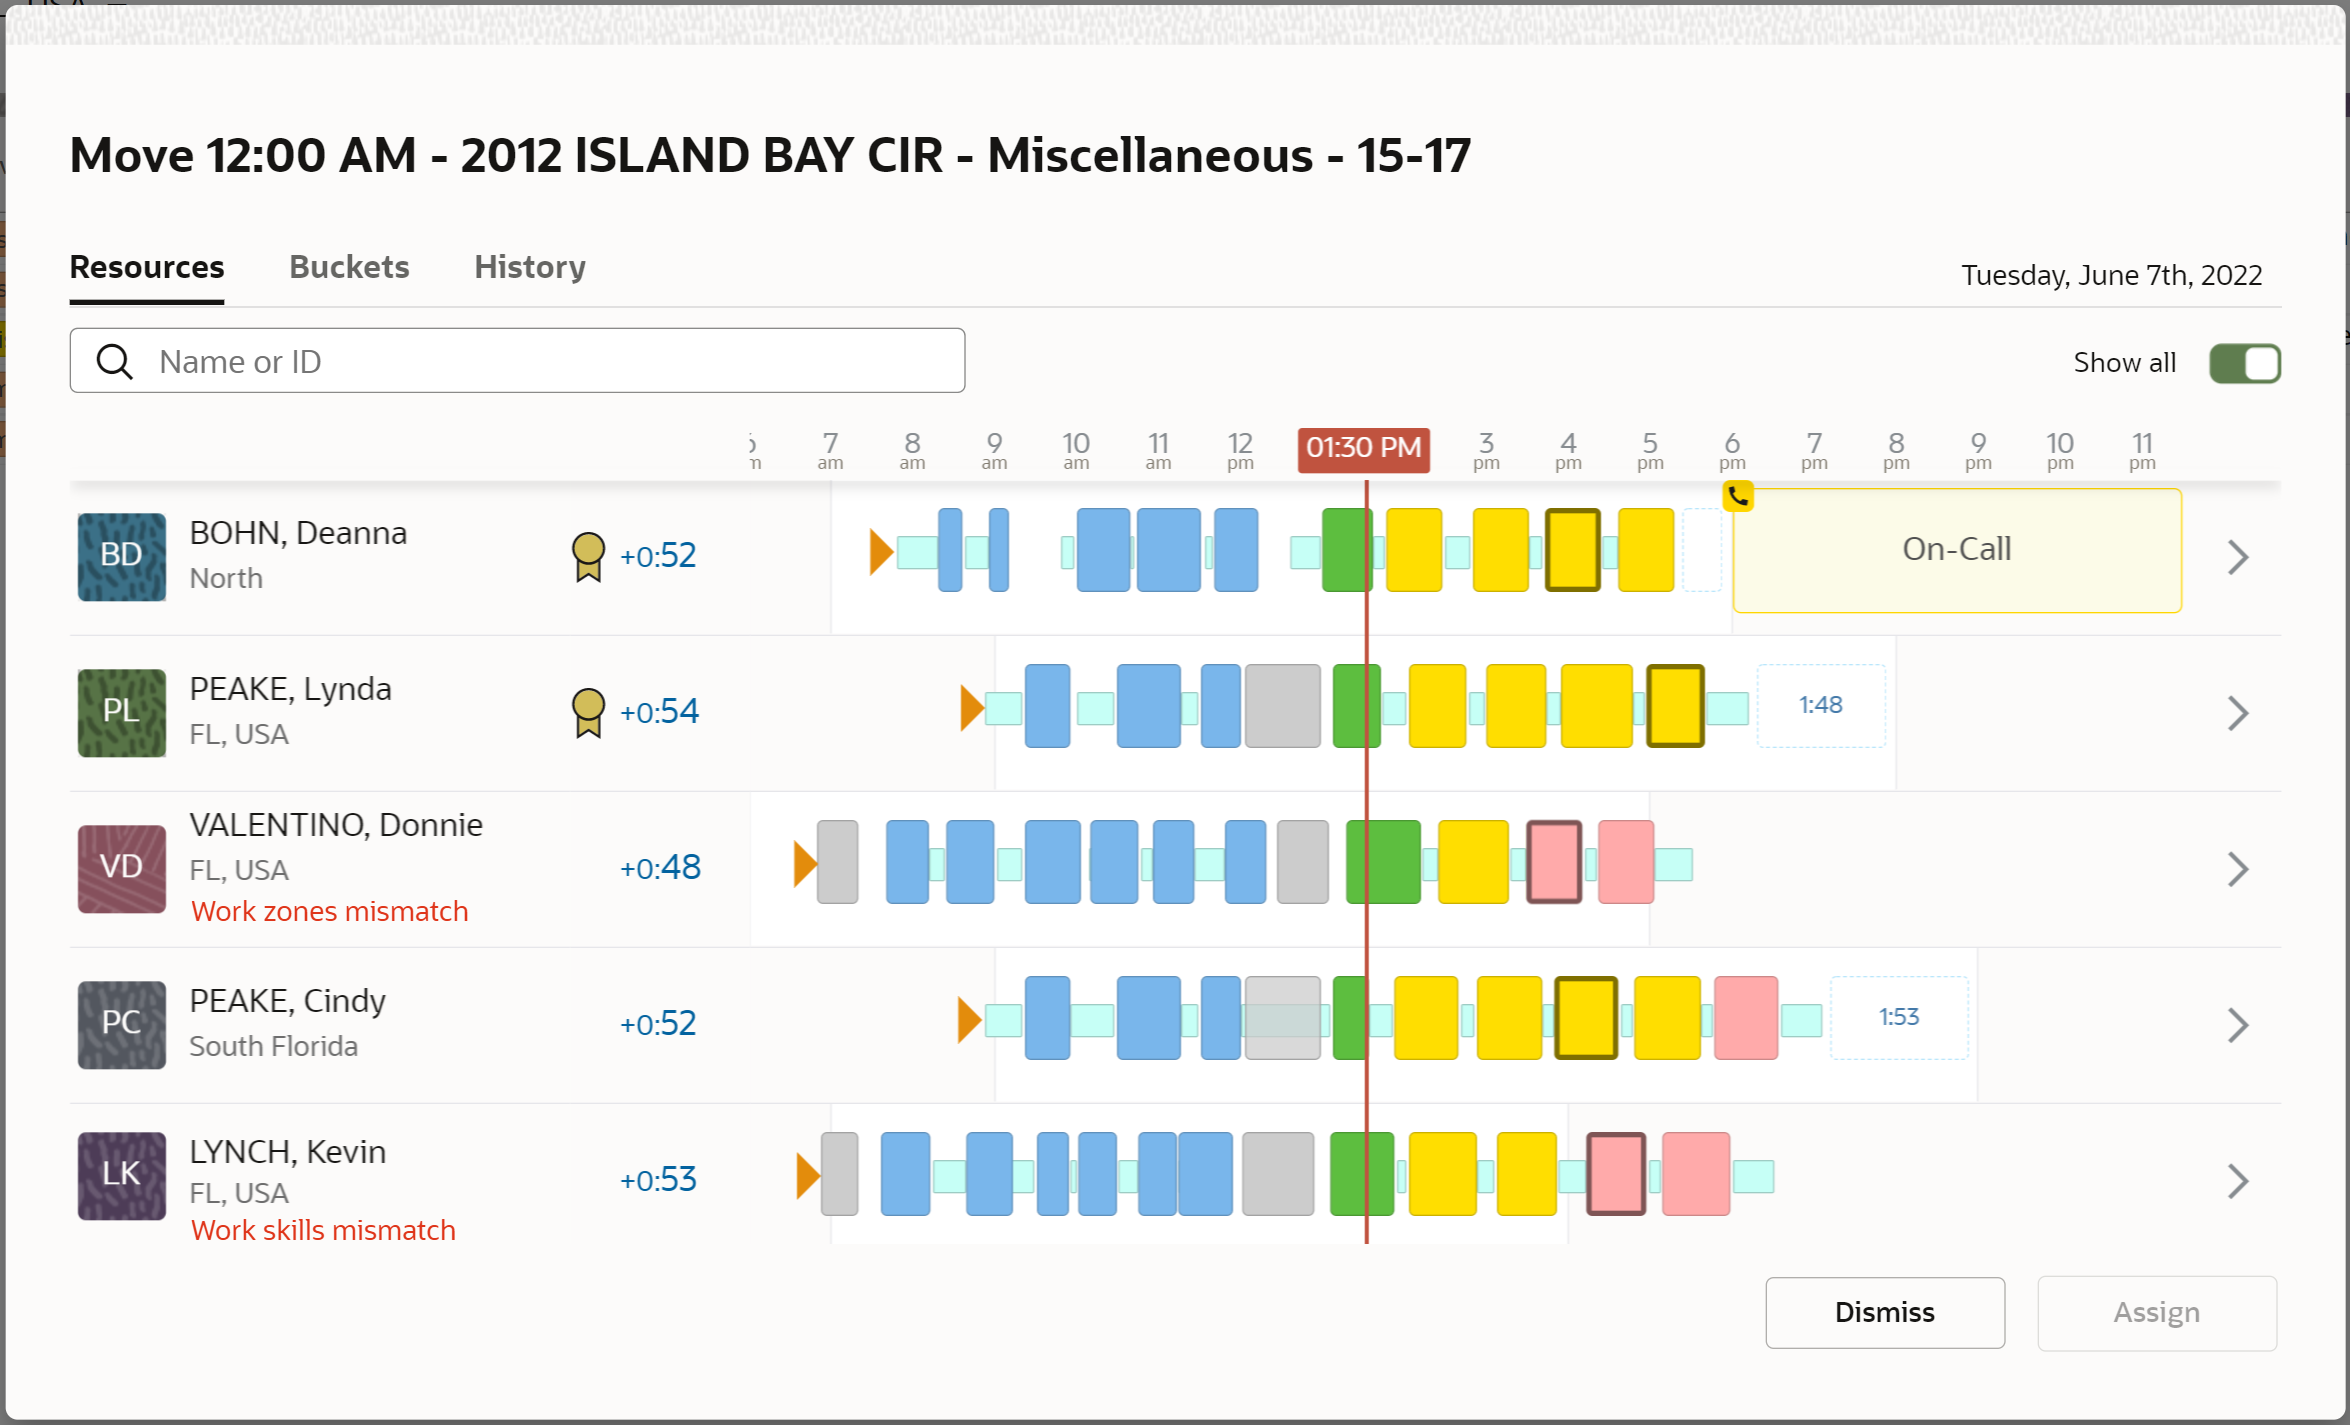2350x1425 pixels.
Task: Expand details chevron for BOHN, Deanna
Action: pyautogui.click(x=2238, y=557)
